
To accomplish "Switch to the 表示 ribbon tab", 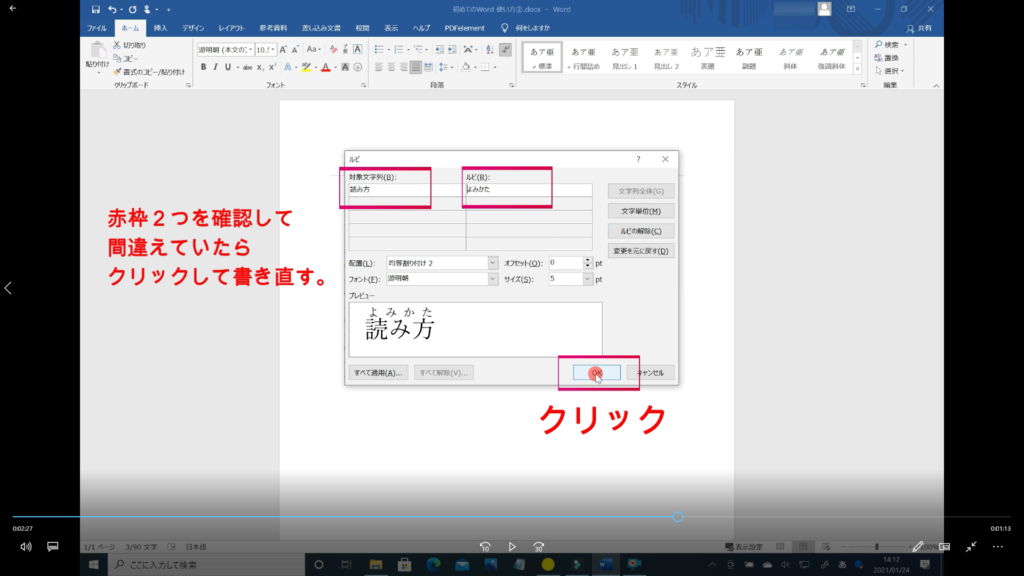I will point(391,28).
